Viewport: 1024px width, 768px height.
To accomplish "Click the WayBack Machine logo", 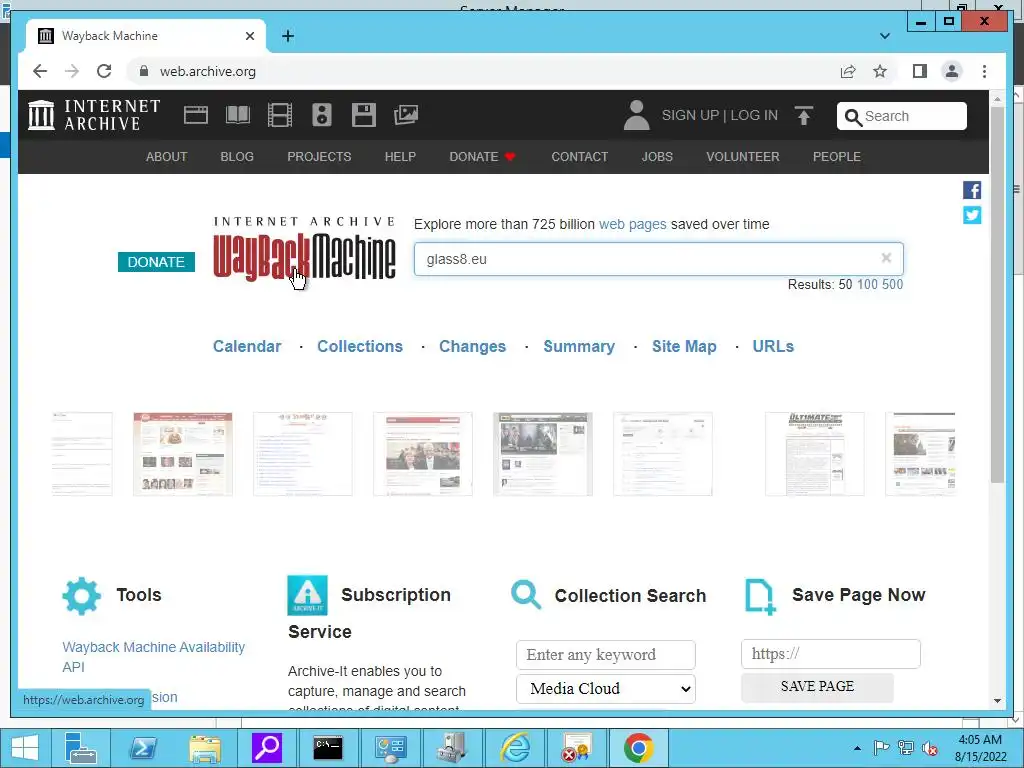I will point(304,249).
